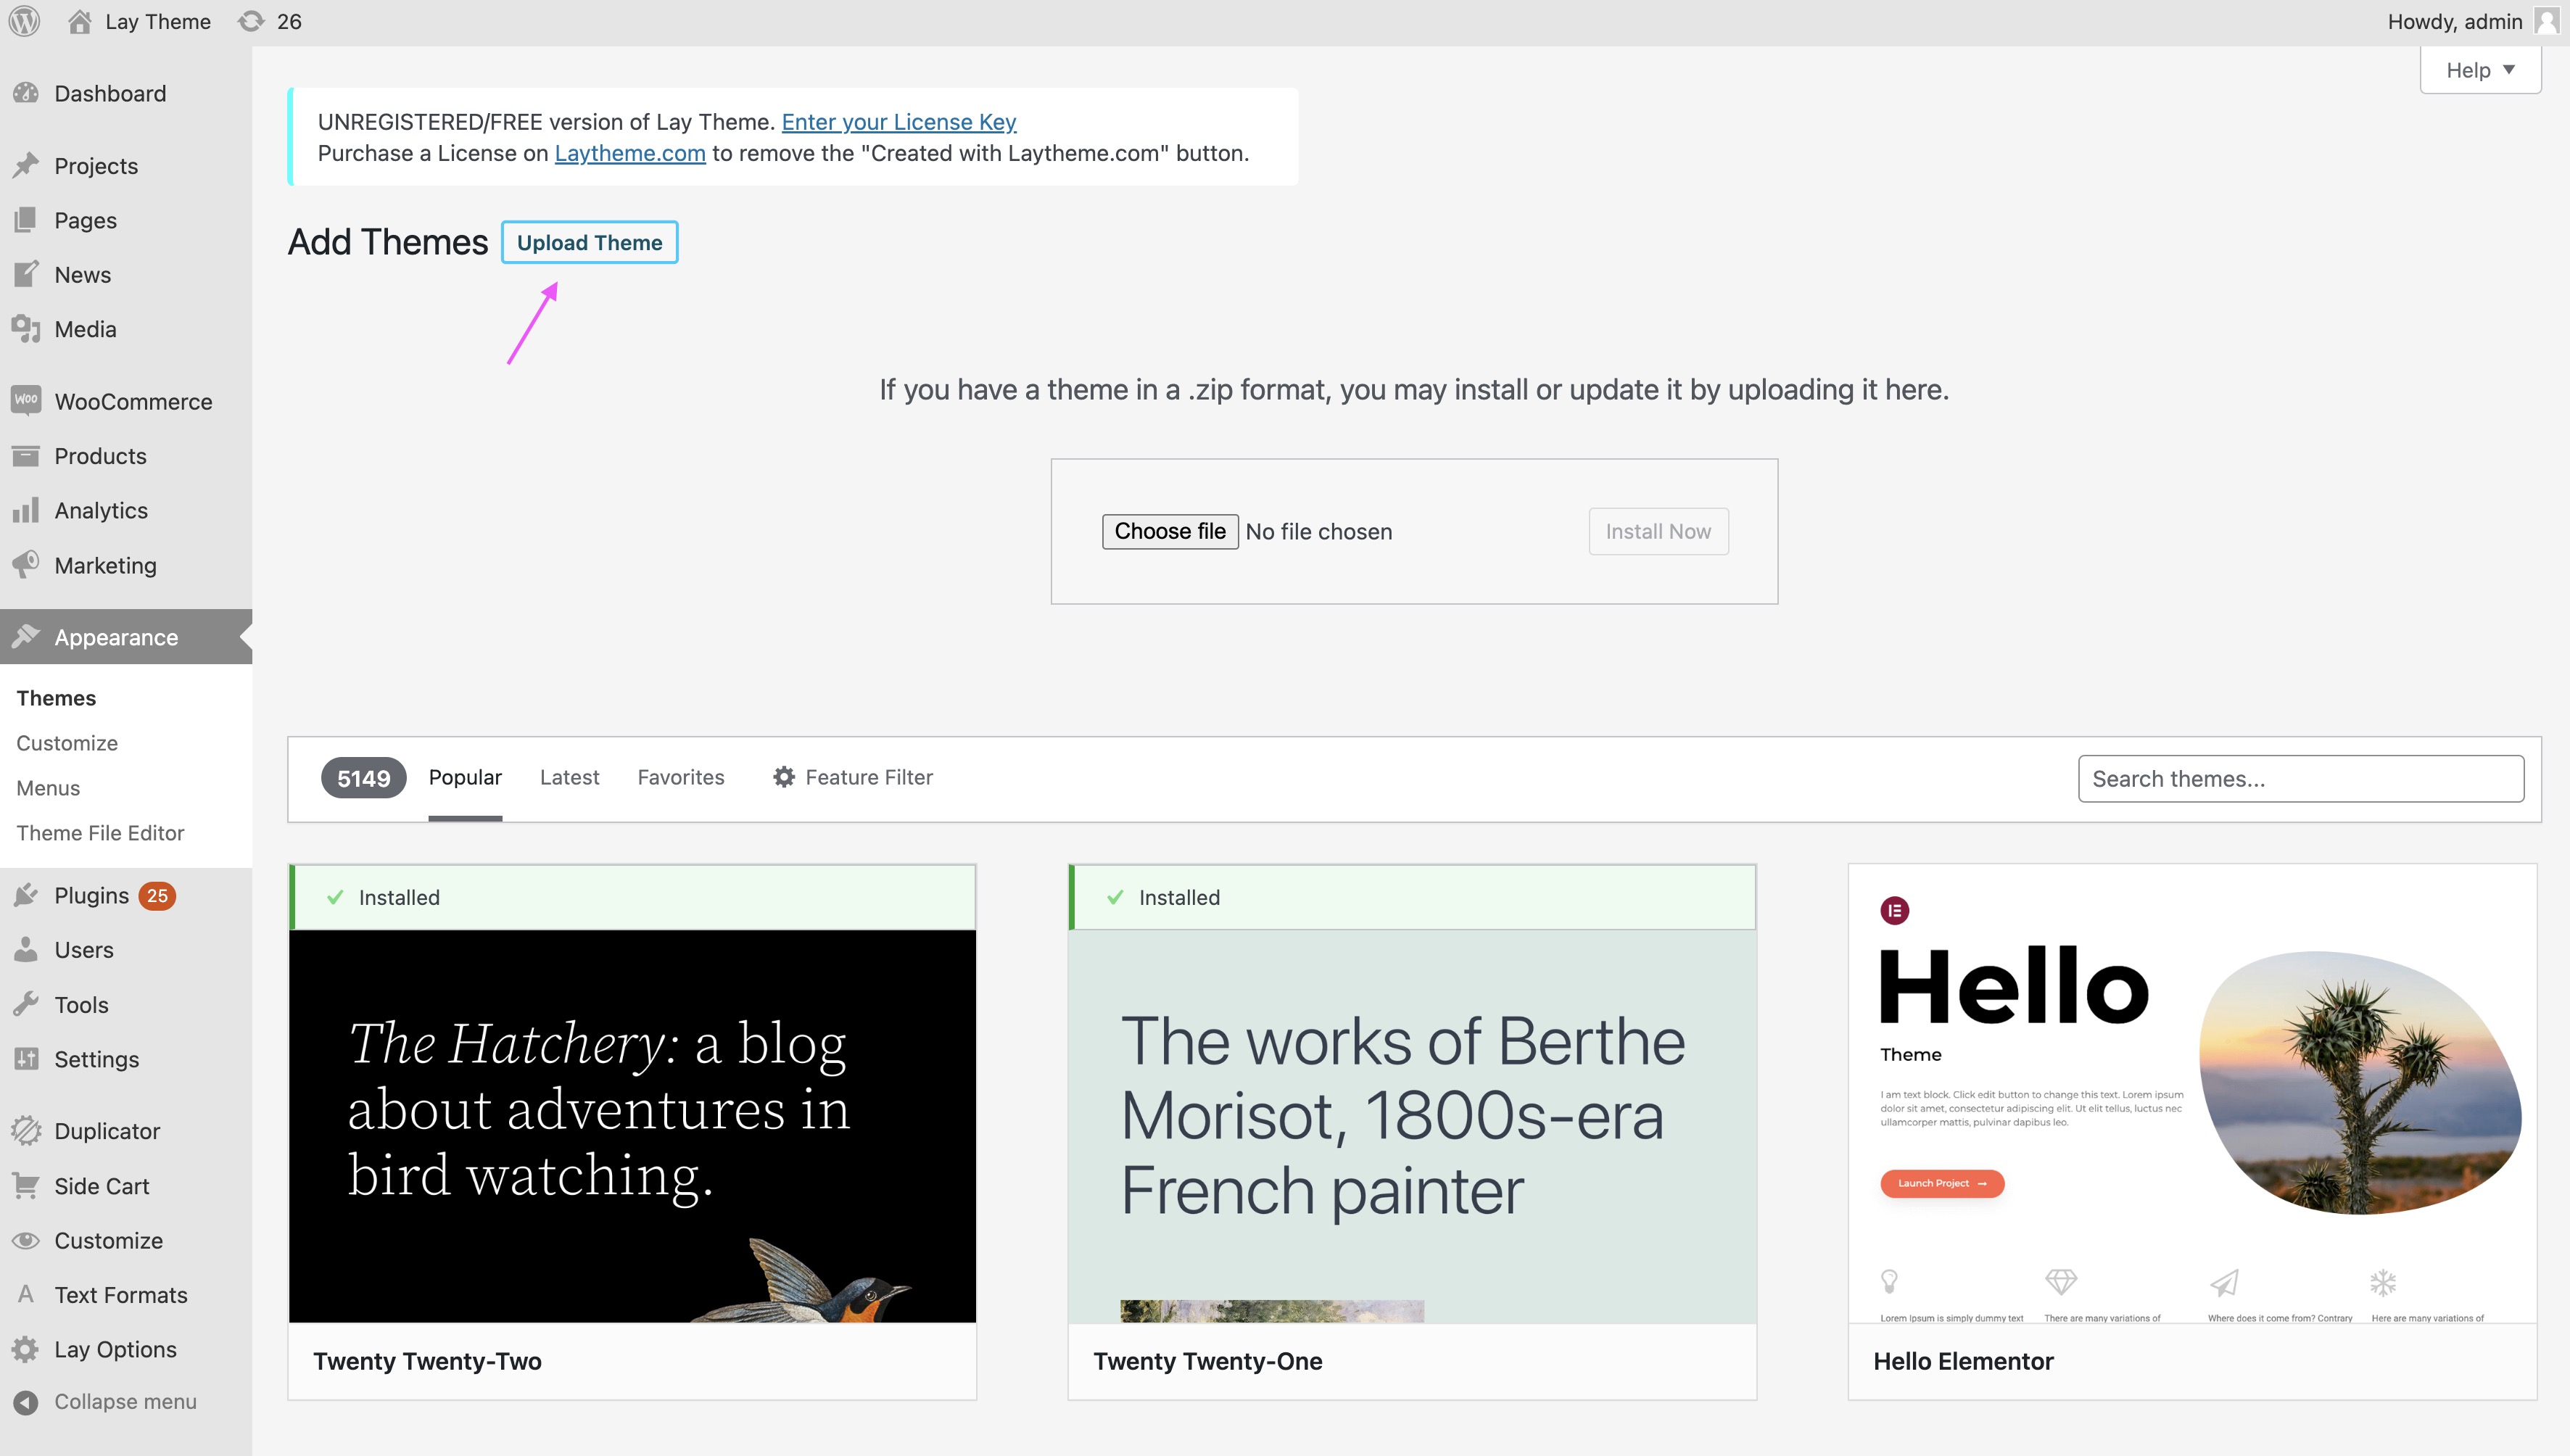Viewport: 2570px width, 1456px height.
Task: Switch to the Favorites themes tab
Action: pos(681,777)
